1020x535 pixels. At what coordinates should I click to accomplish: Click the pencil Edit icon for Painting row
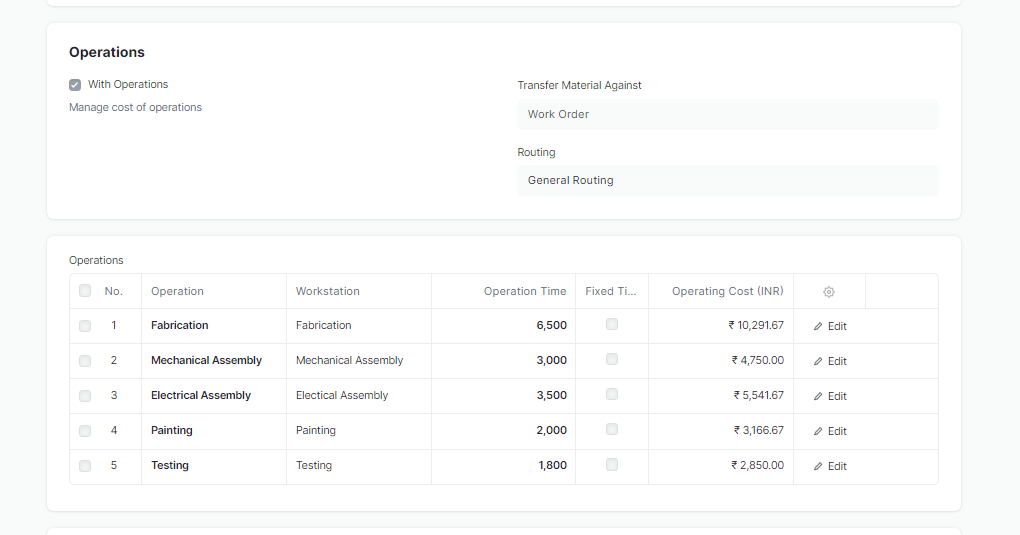point(819,431)
